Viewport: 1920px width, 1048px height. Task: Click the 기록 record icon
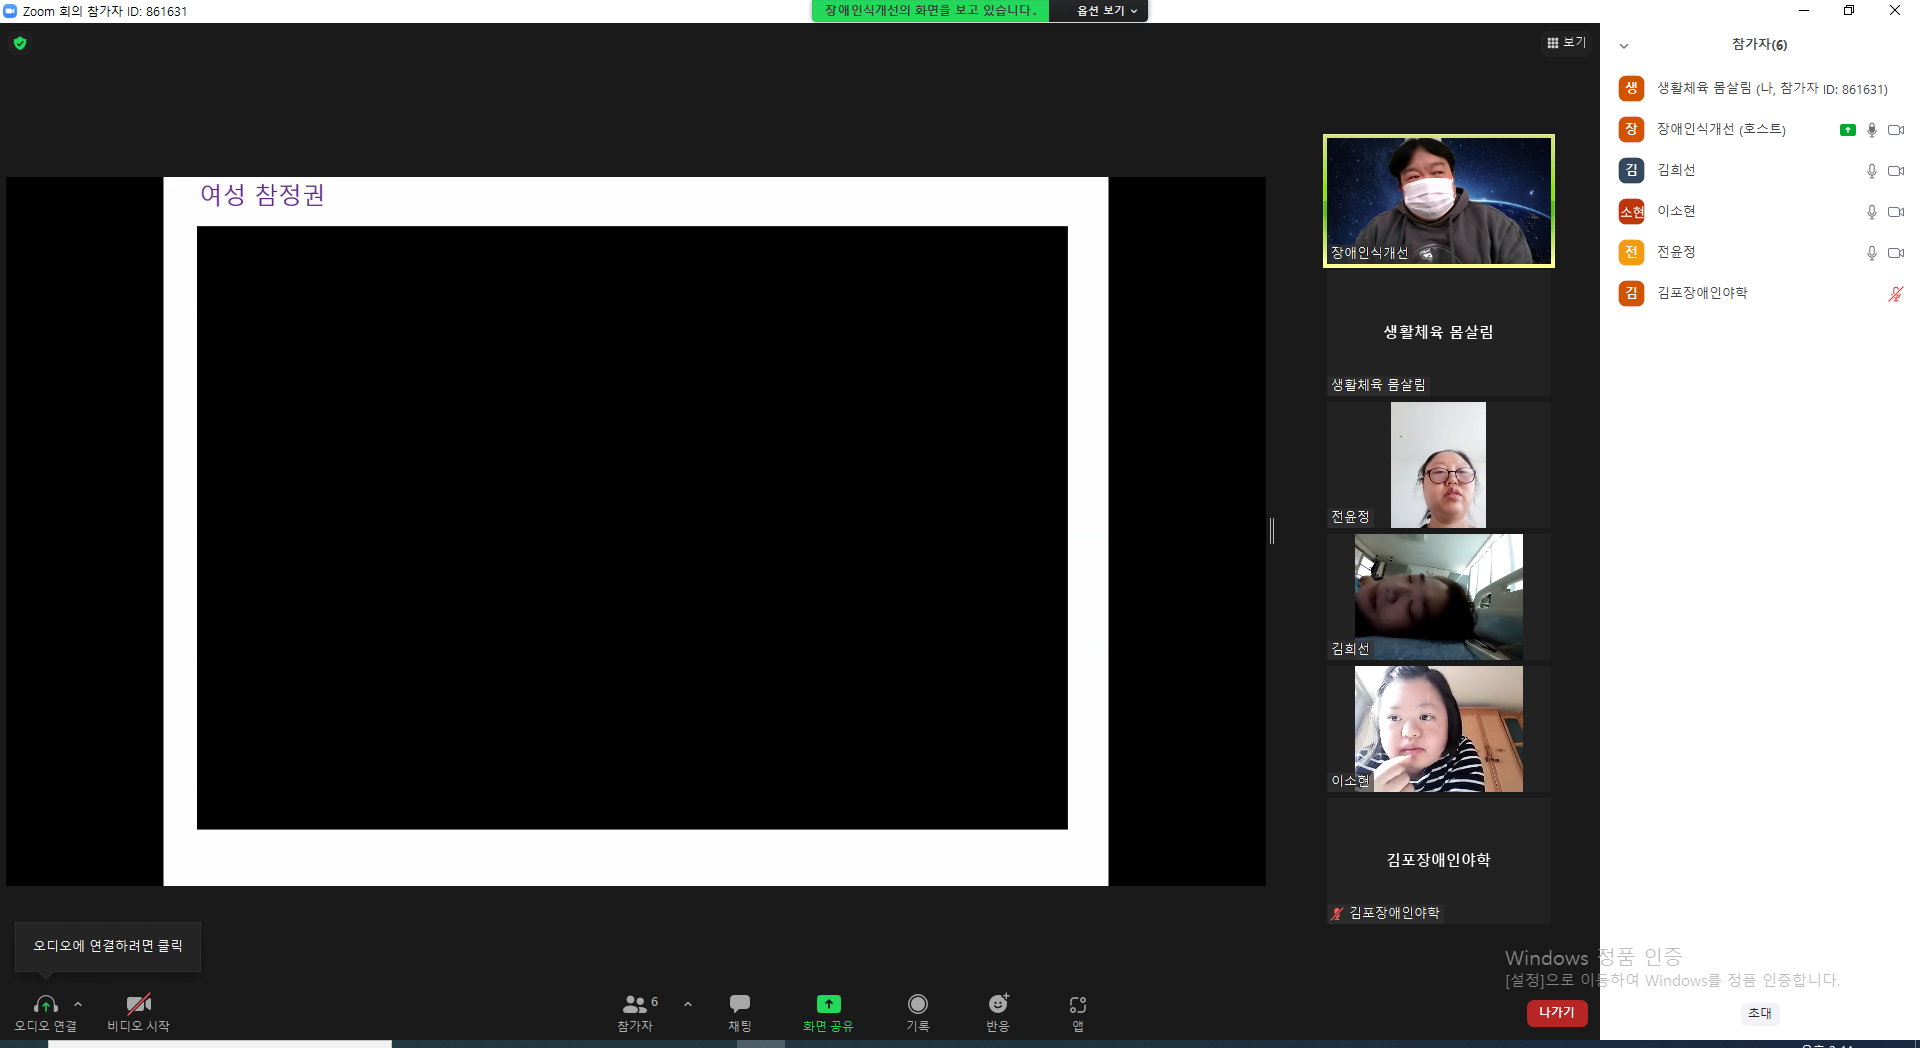click(x=918, y=1004)
